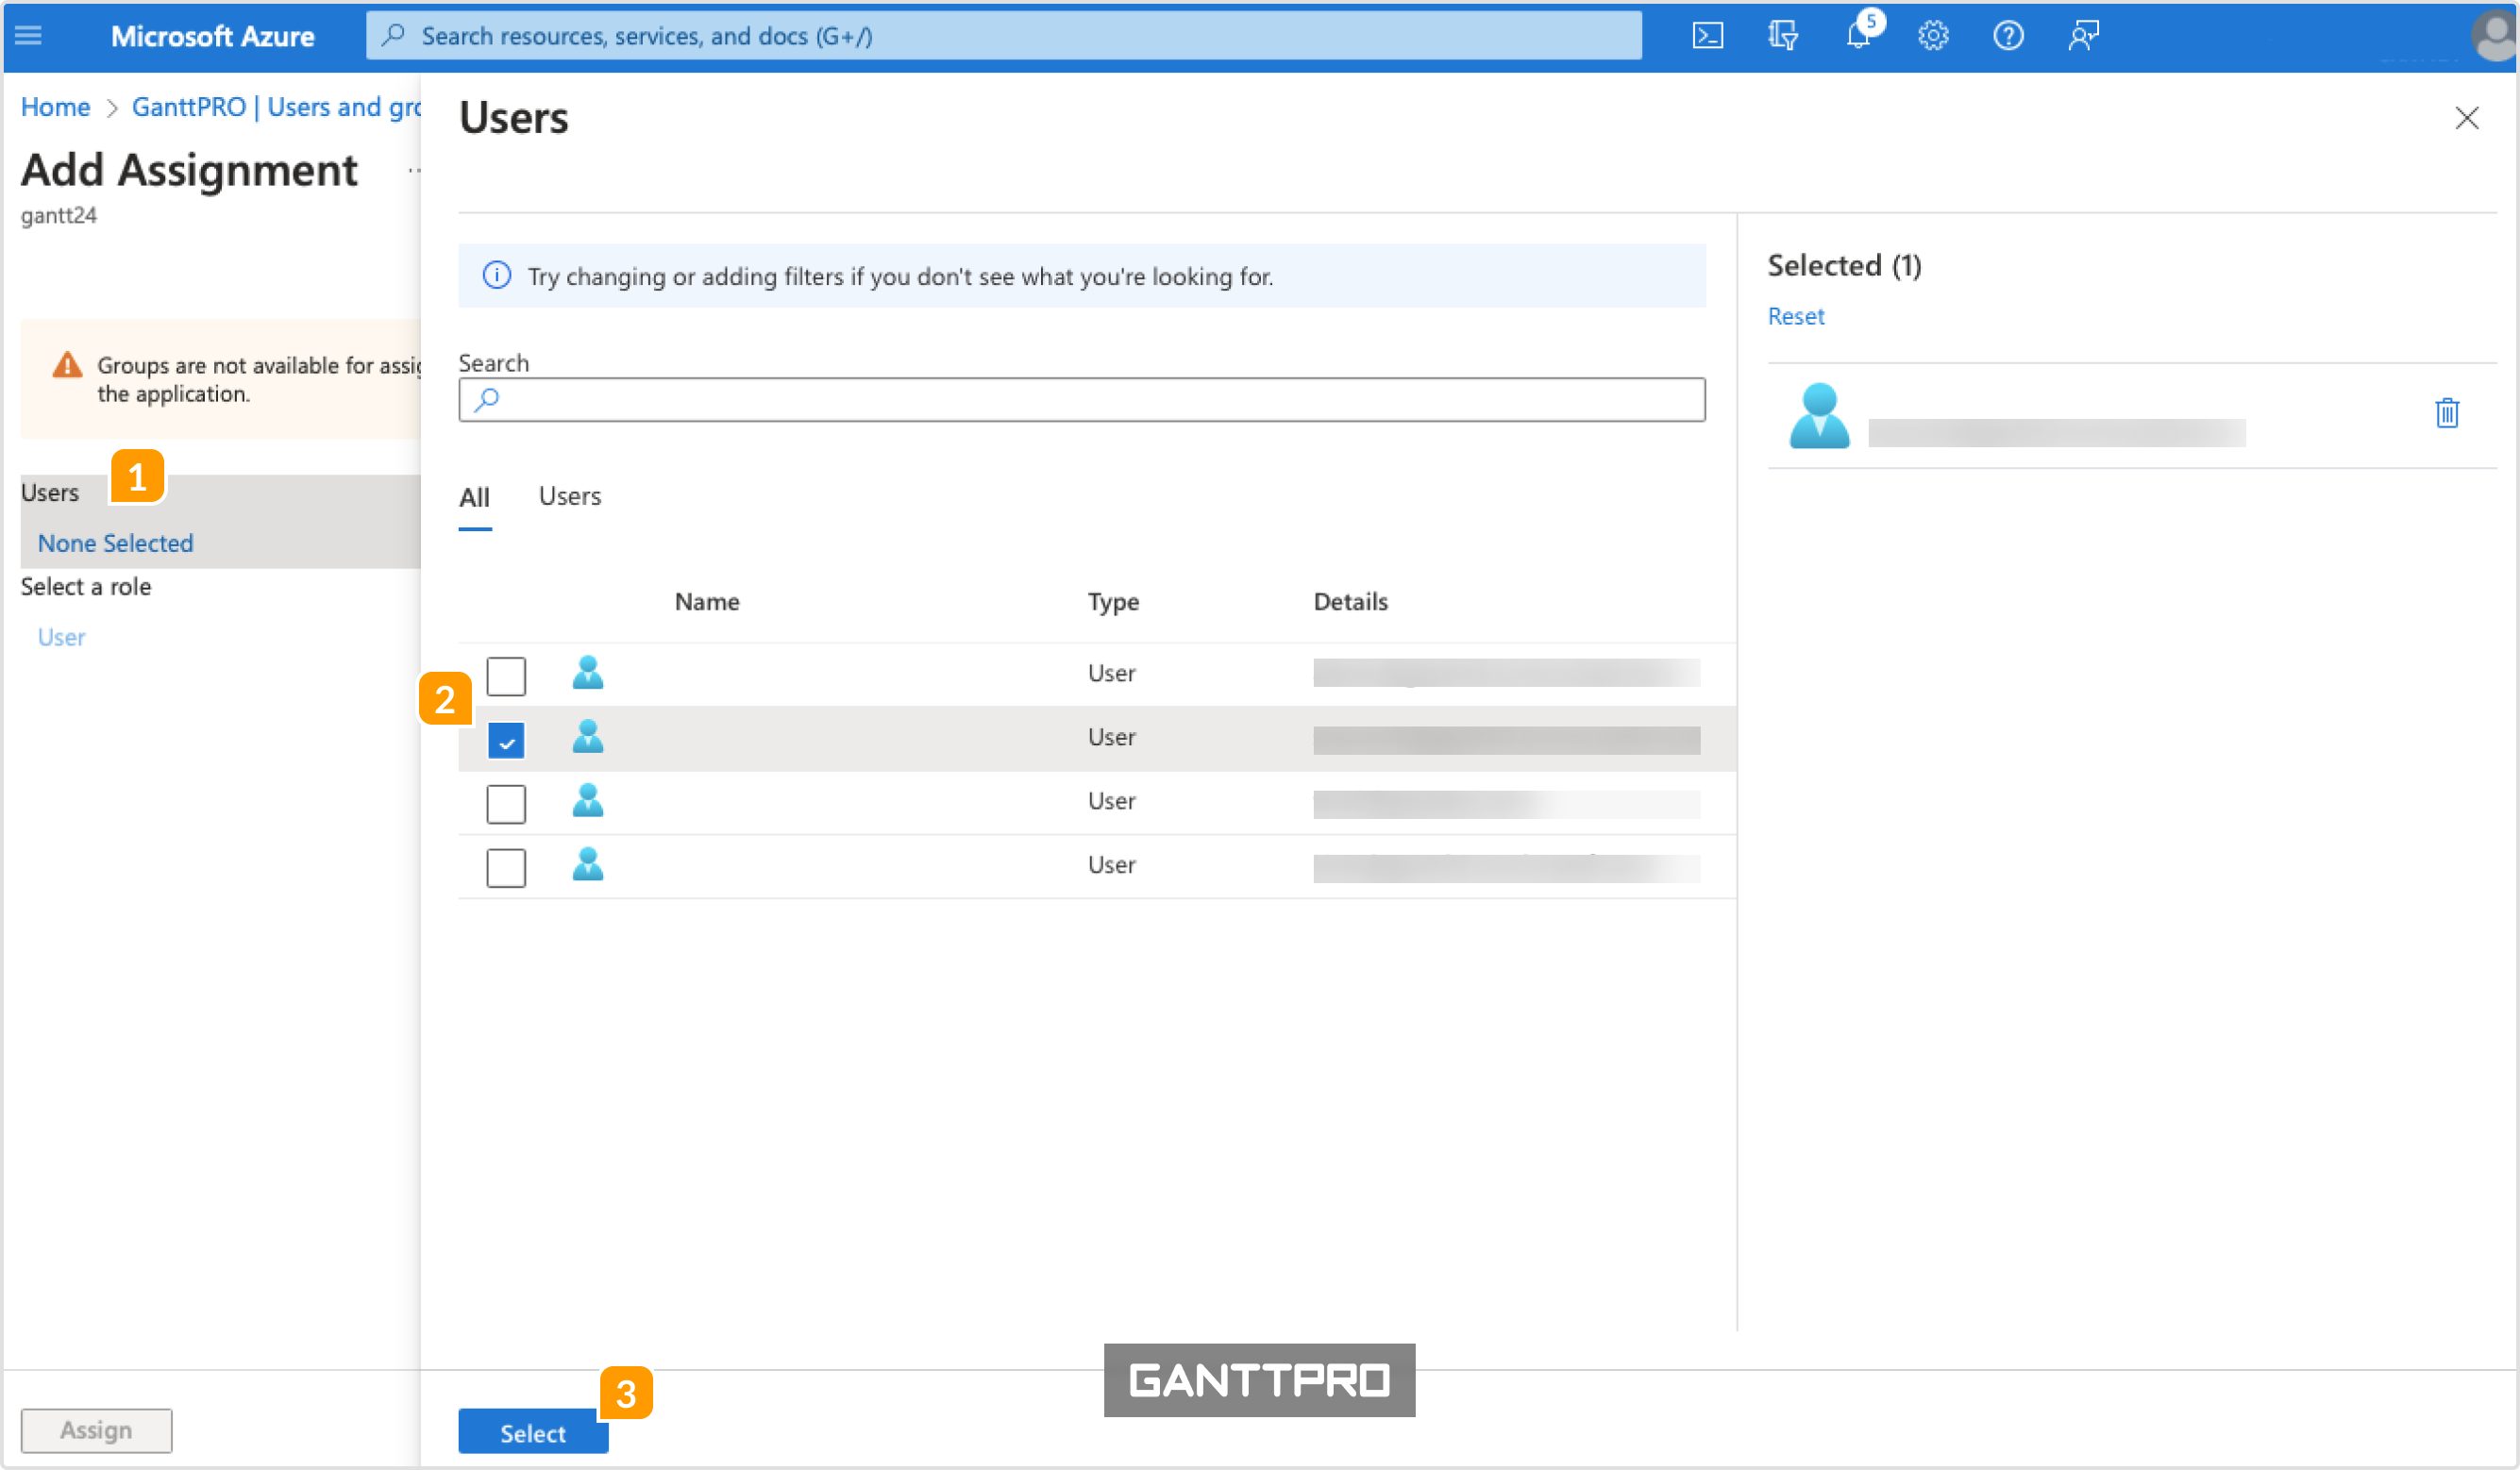The width and height of the screenshot is (2520, 1470).
Task: Click the Assign button
Action: pyautogui.click(x=96, y=1430)
